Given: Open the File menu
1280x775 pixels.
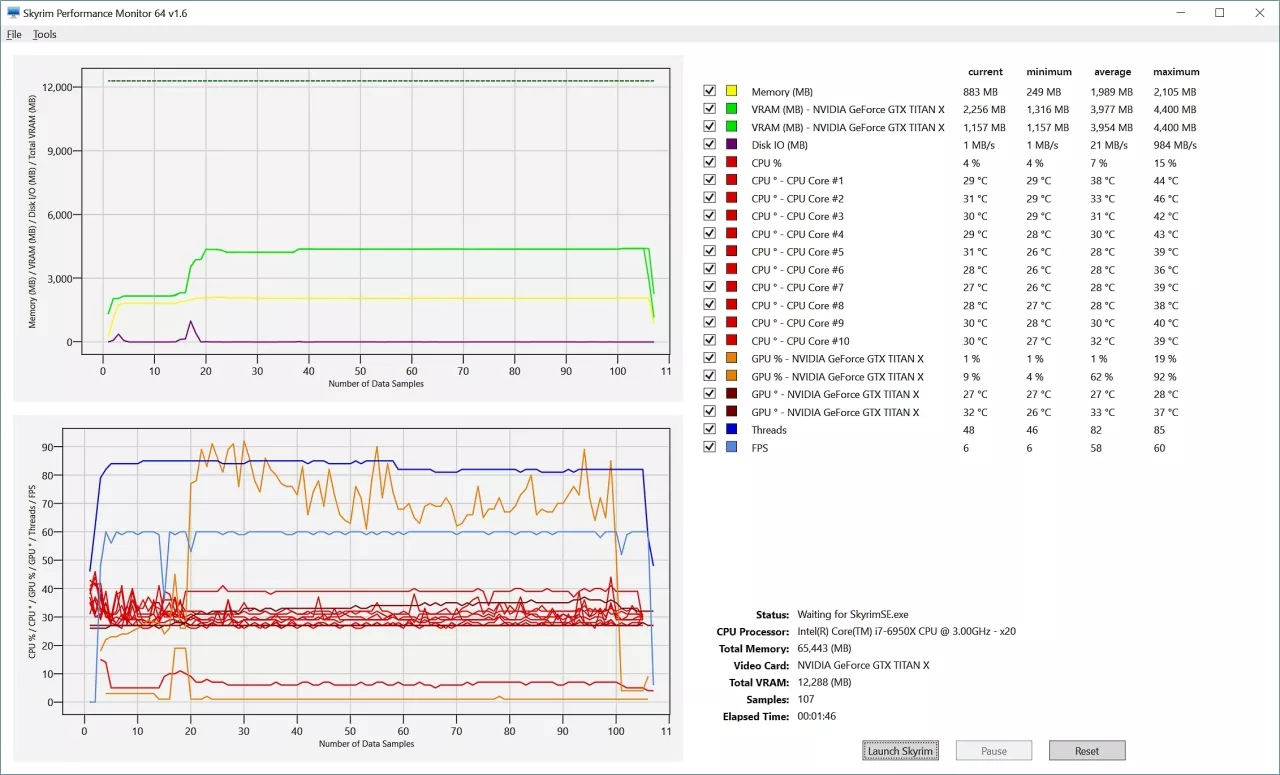Looking at the screenshot, I should tap(14, 34).
